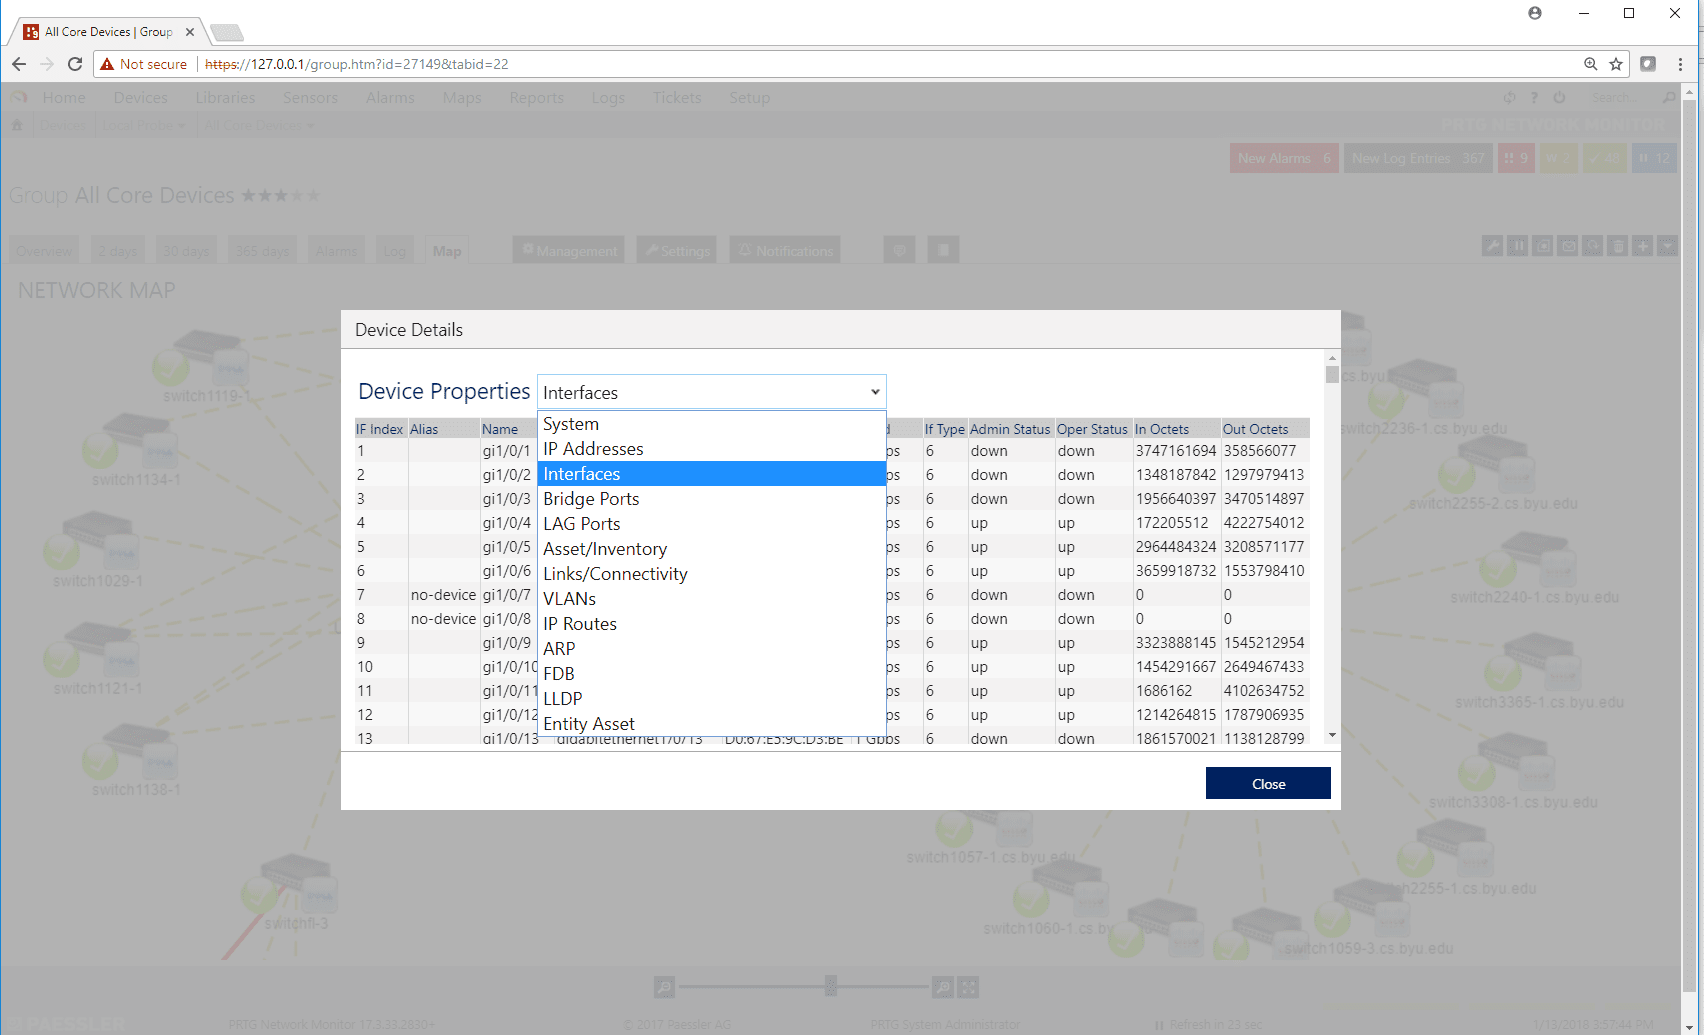Screen dimensions: 1704x1035
Task: Open the browser zoom magnifier icon
Action: [1590, 64]
